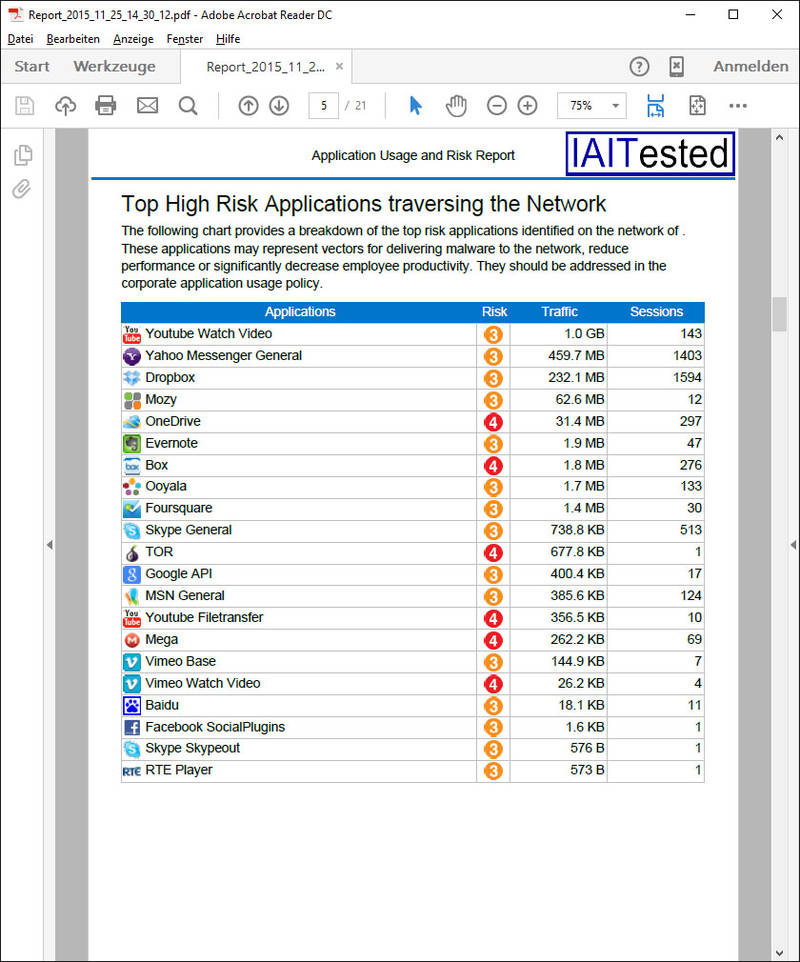800x962 pixels.
Task: Open the Datei menu
Action: click(x=20, y=39)
